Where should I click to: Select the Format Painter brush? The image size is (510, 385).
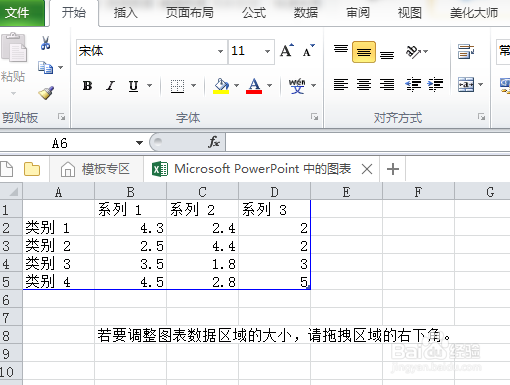pyautogui.click(x=46, y=93)
